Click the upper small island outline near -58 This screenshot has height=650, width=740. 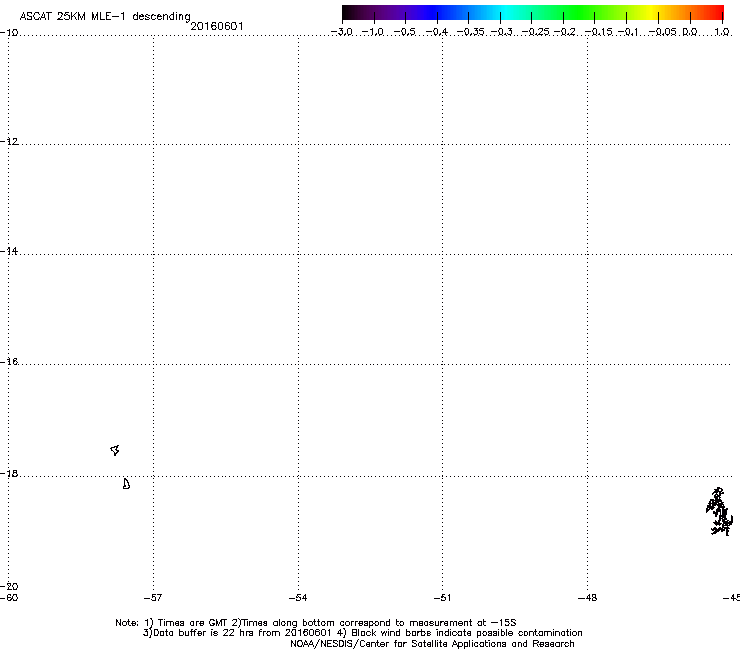tap(115, 450)
